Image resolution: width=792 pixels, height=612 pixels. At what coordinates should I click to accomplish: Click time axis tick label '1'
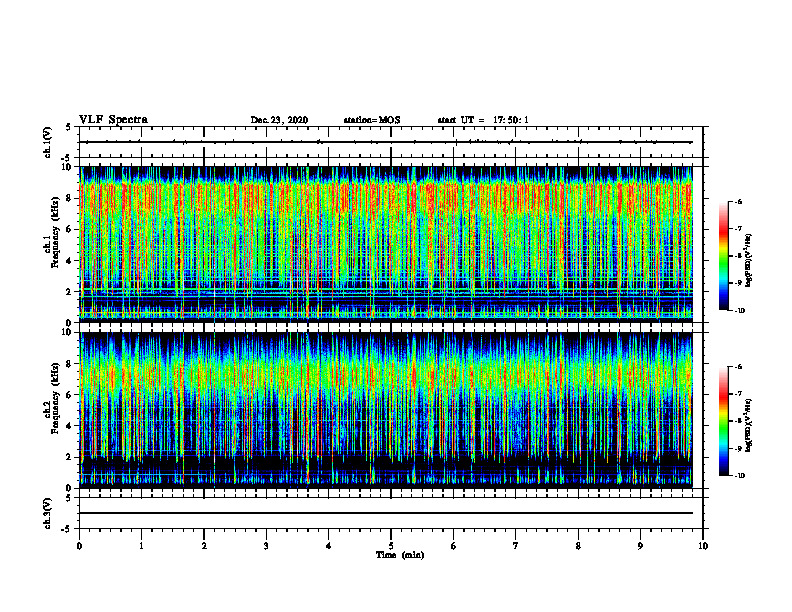[x=141, y=546]
